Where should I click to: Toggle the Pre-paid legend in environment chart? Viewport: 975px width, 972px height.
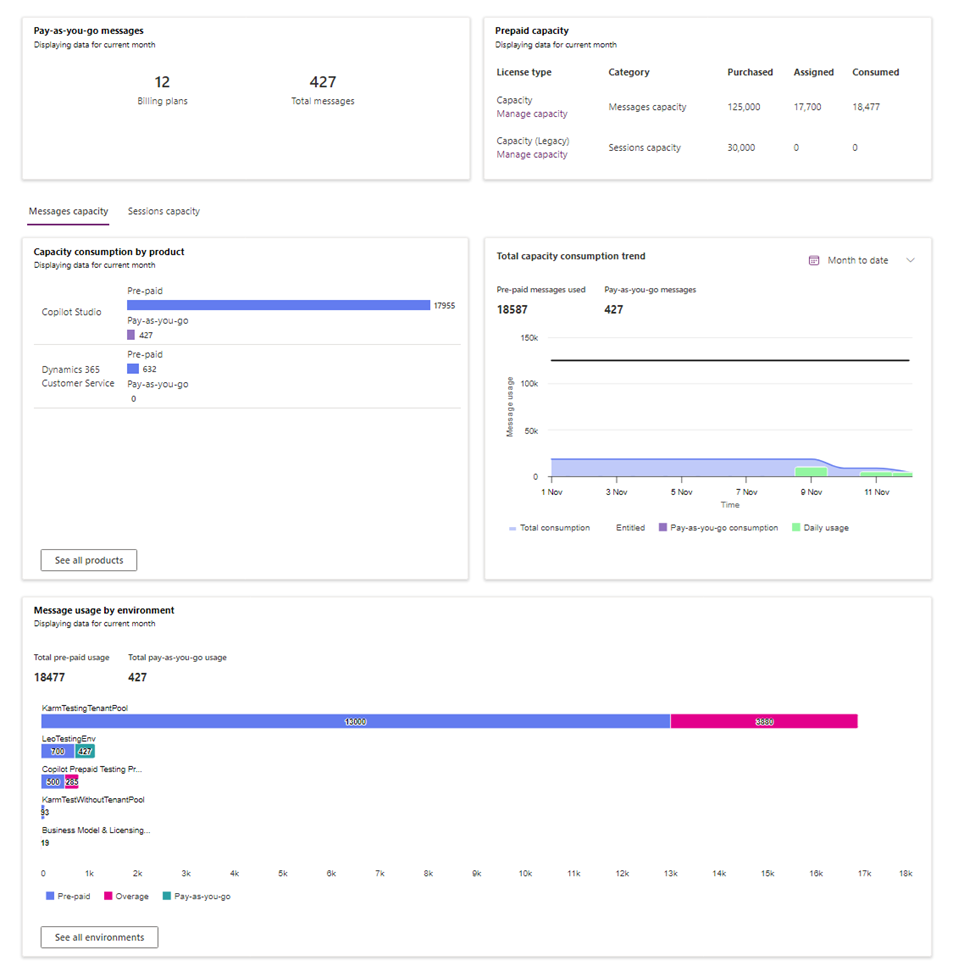pyautogui.click(x=68, y=896)
